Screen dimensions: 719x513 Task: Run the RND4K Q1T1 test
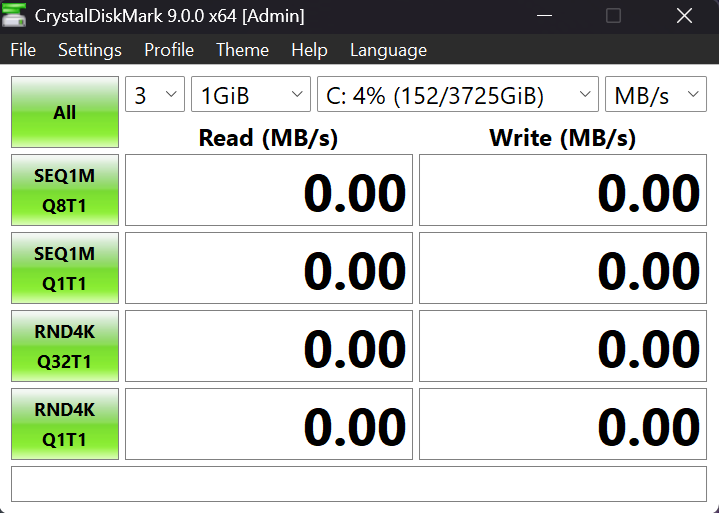click(x=65, y=424)
